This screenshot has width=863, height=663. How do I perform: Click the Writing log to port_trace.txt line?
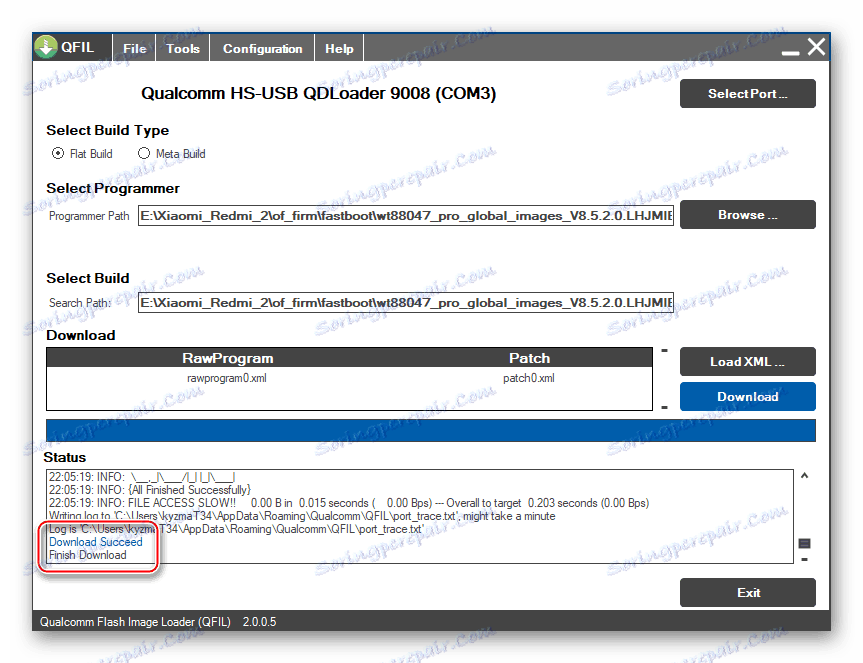click(x=302, y=516)
